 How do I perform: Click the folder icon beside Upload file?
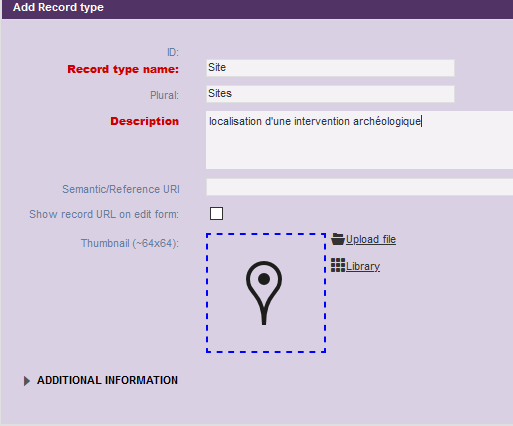pyautogui.click(x=338, y=239)
